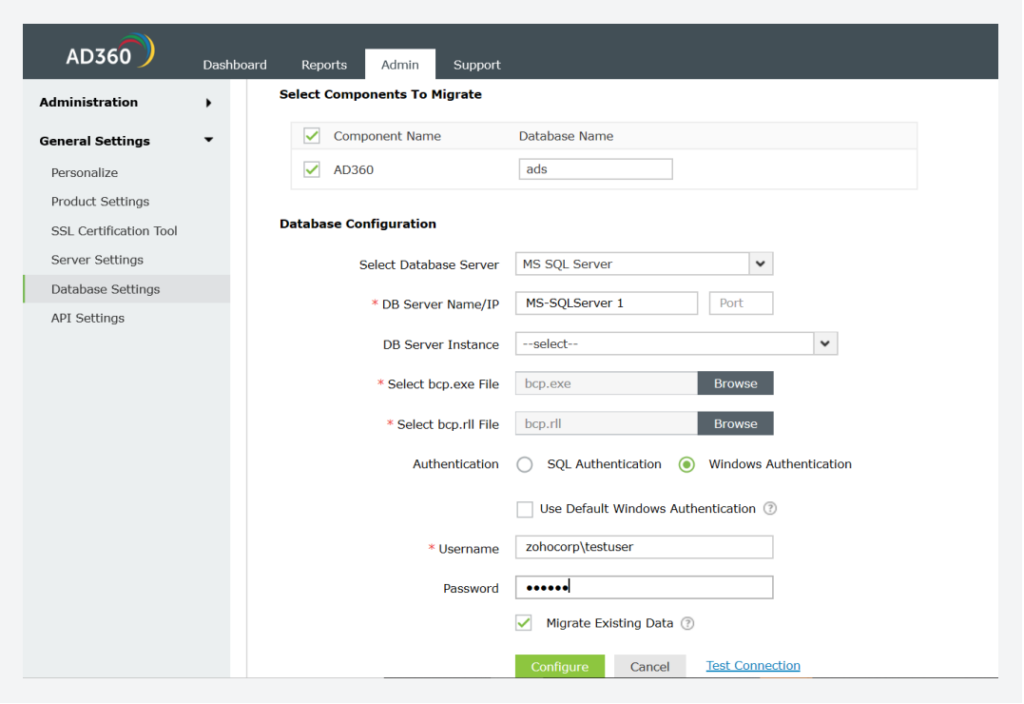Click the Database Name field containing ads
1024x704 pixels.
tap(596, 169)
